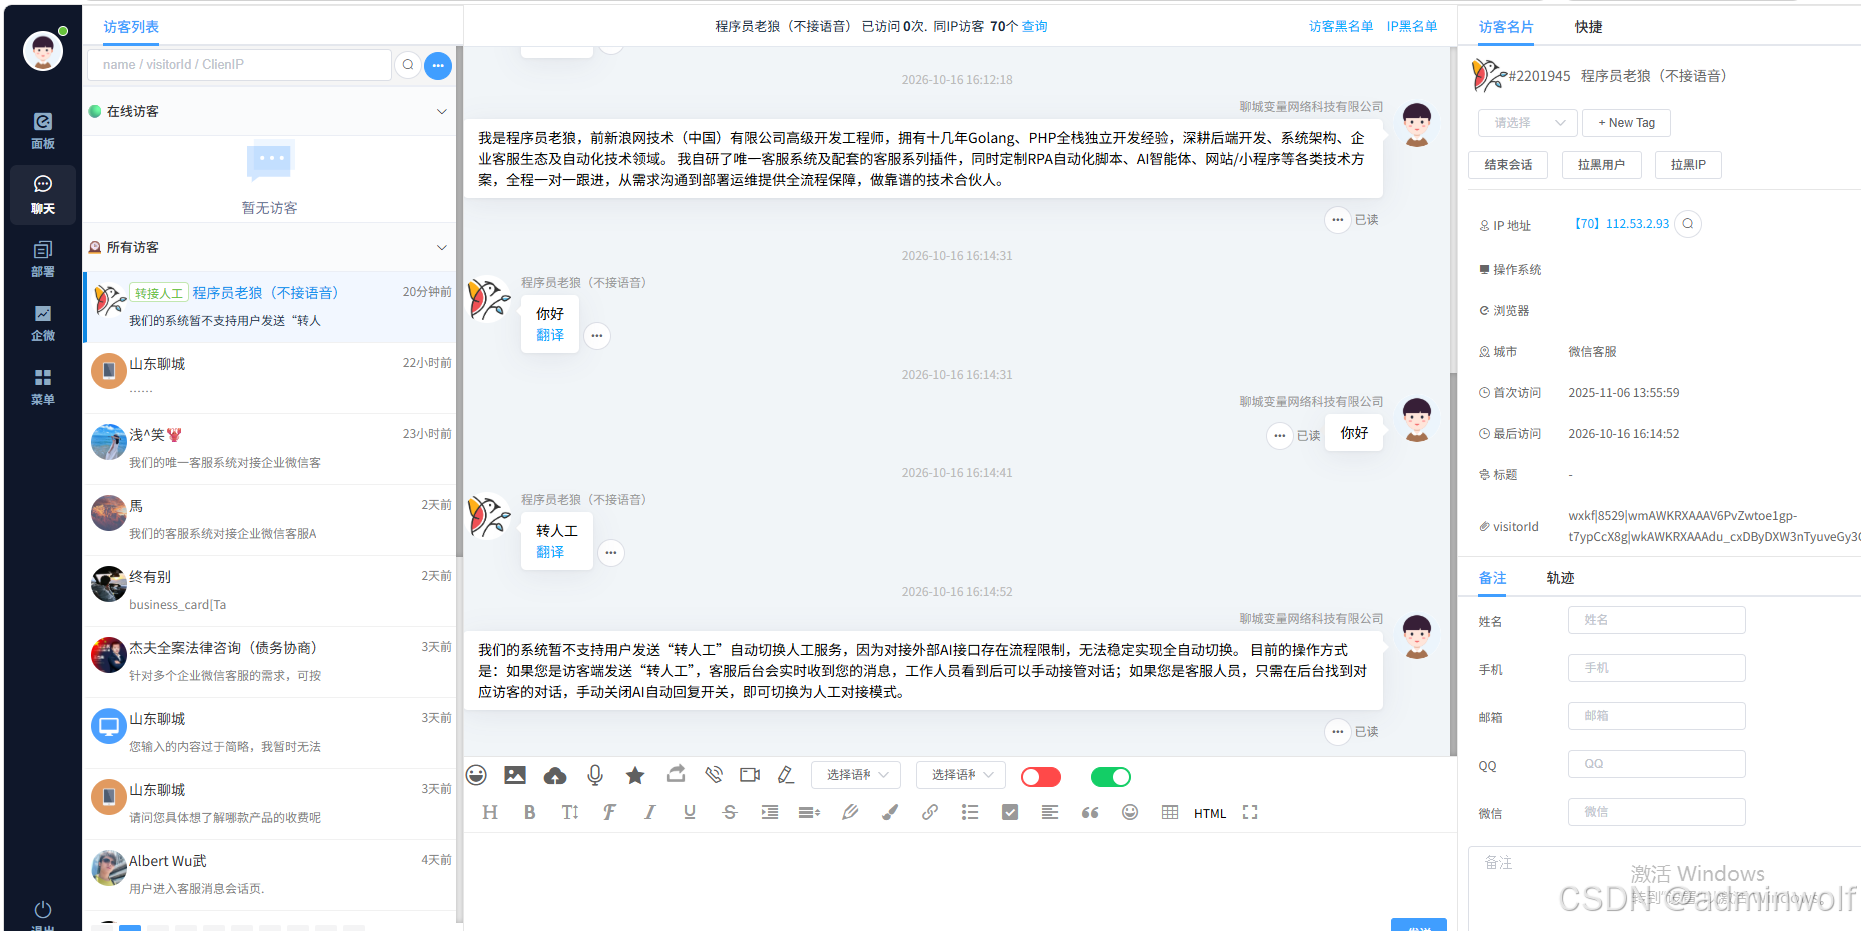
Task: Pick background color with brush icon
Action: point(890,813)
